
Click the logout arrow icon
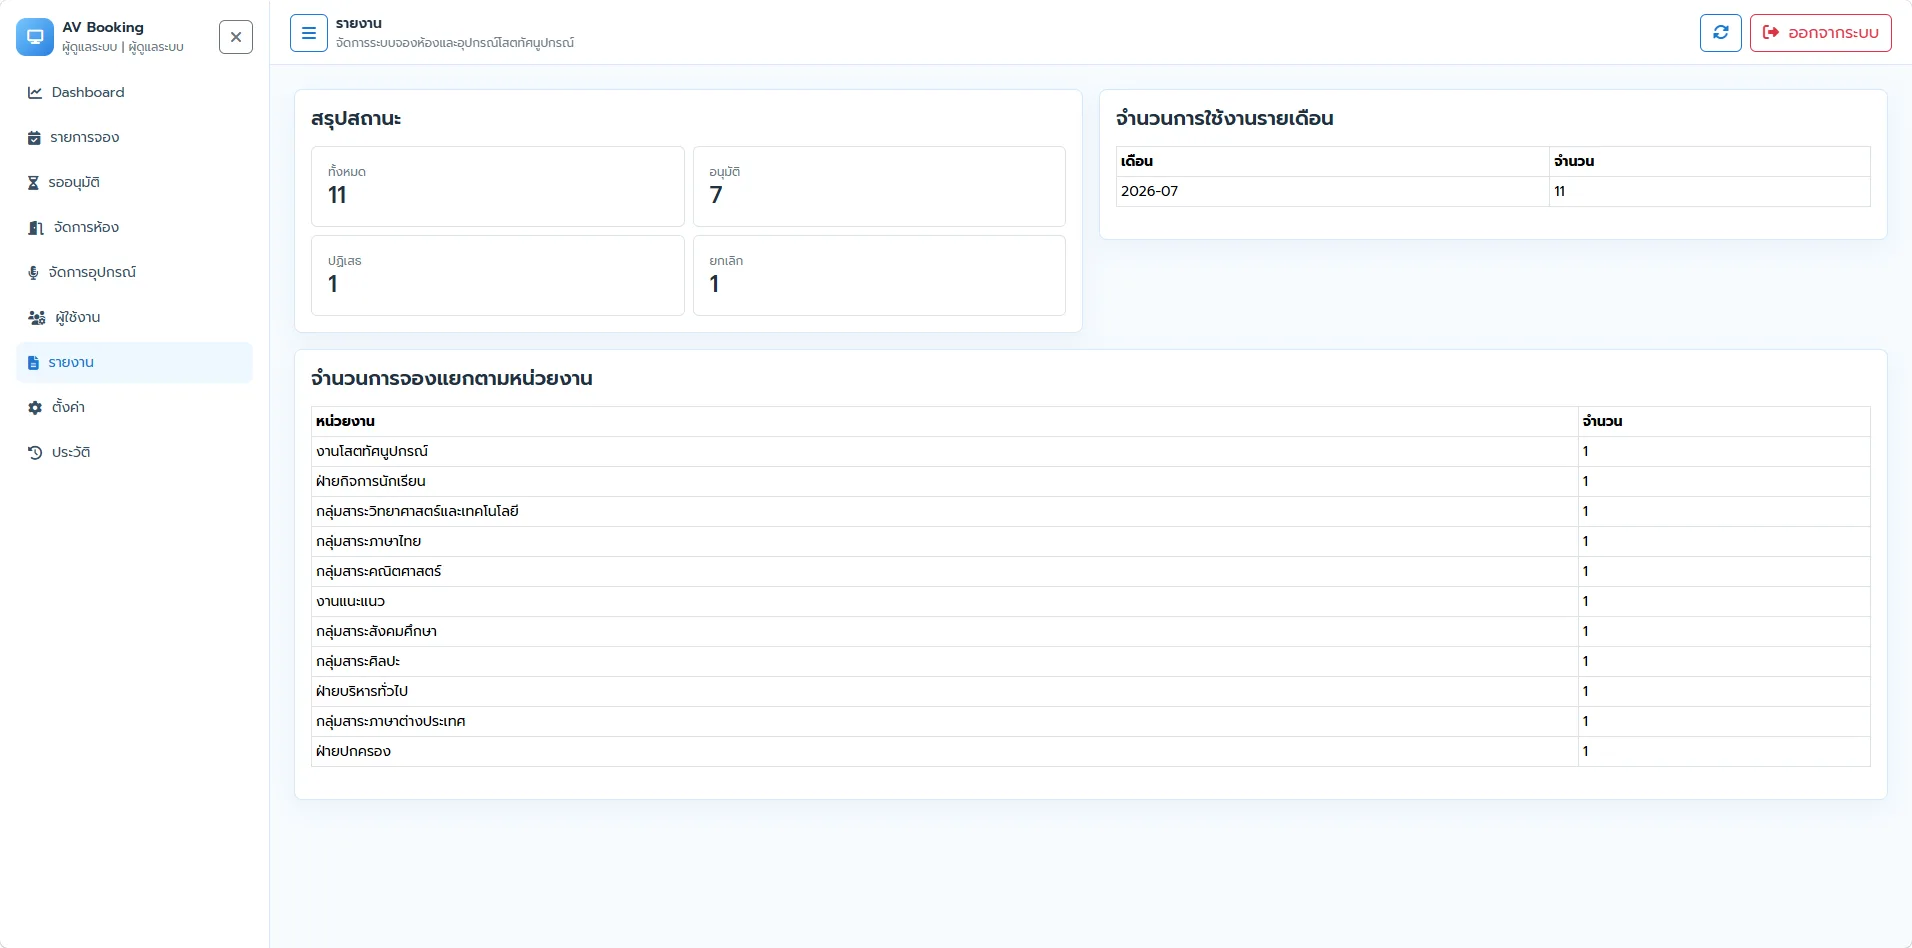(1771, 33)
